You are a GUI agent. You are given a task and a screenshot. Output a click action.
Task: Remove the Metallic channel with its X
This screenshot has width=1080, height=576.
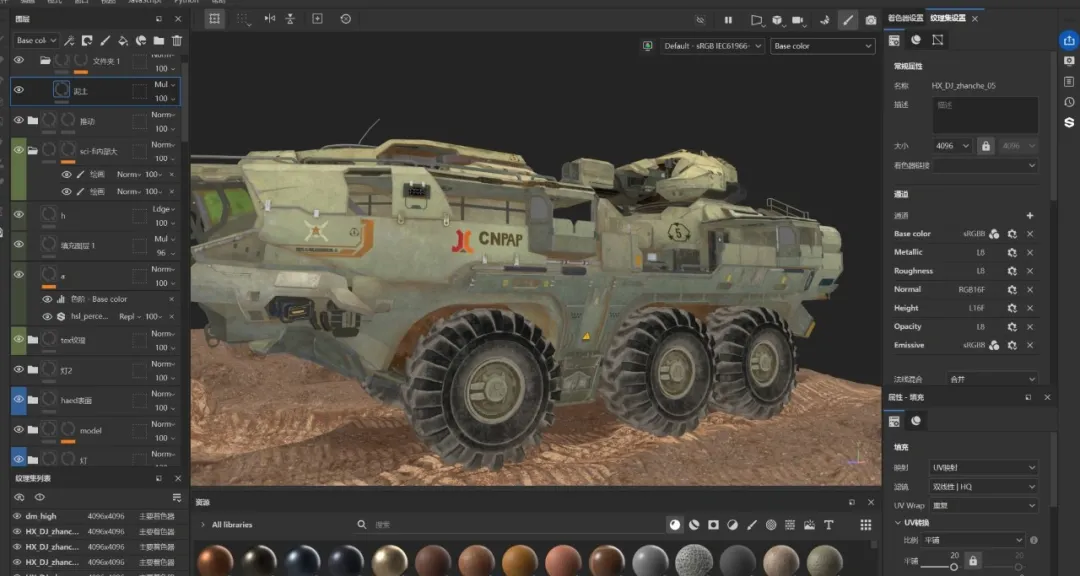click(1030, 253)
